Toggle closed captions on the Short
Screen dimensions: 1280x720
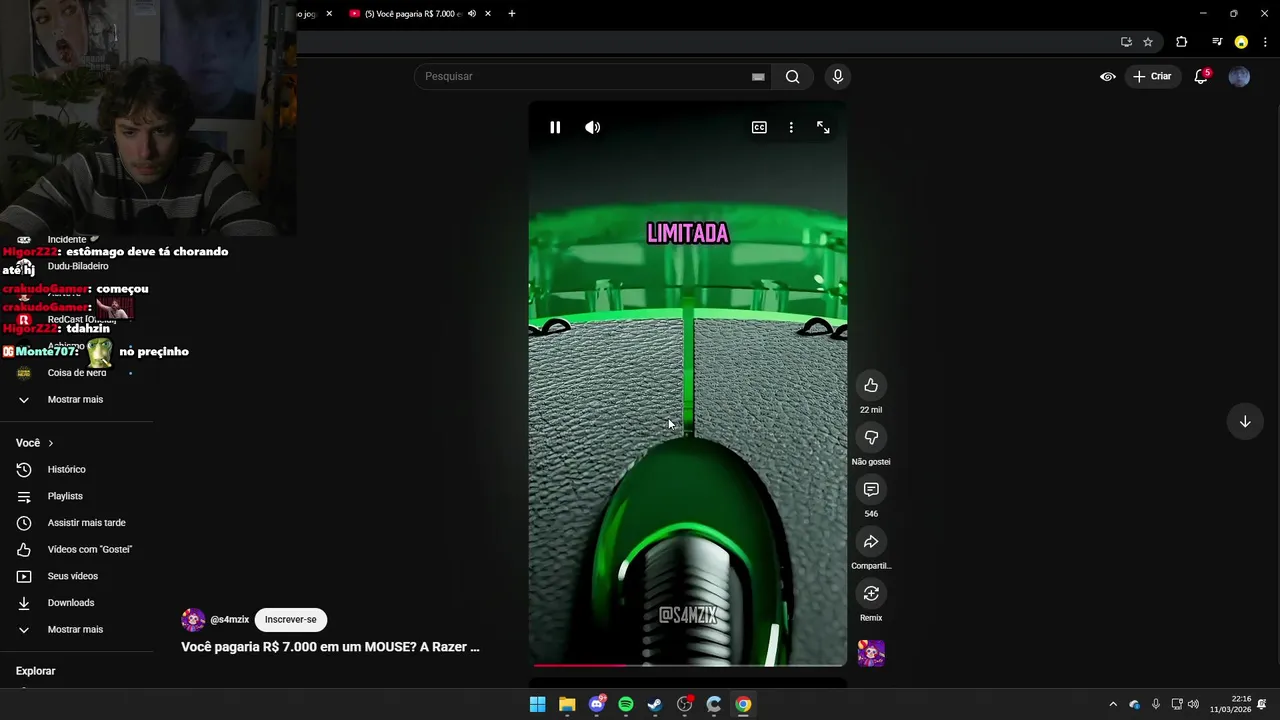(759, 127)
